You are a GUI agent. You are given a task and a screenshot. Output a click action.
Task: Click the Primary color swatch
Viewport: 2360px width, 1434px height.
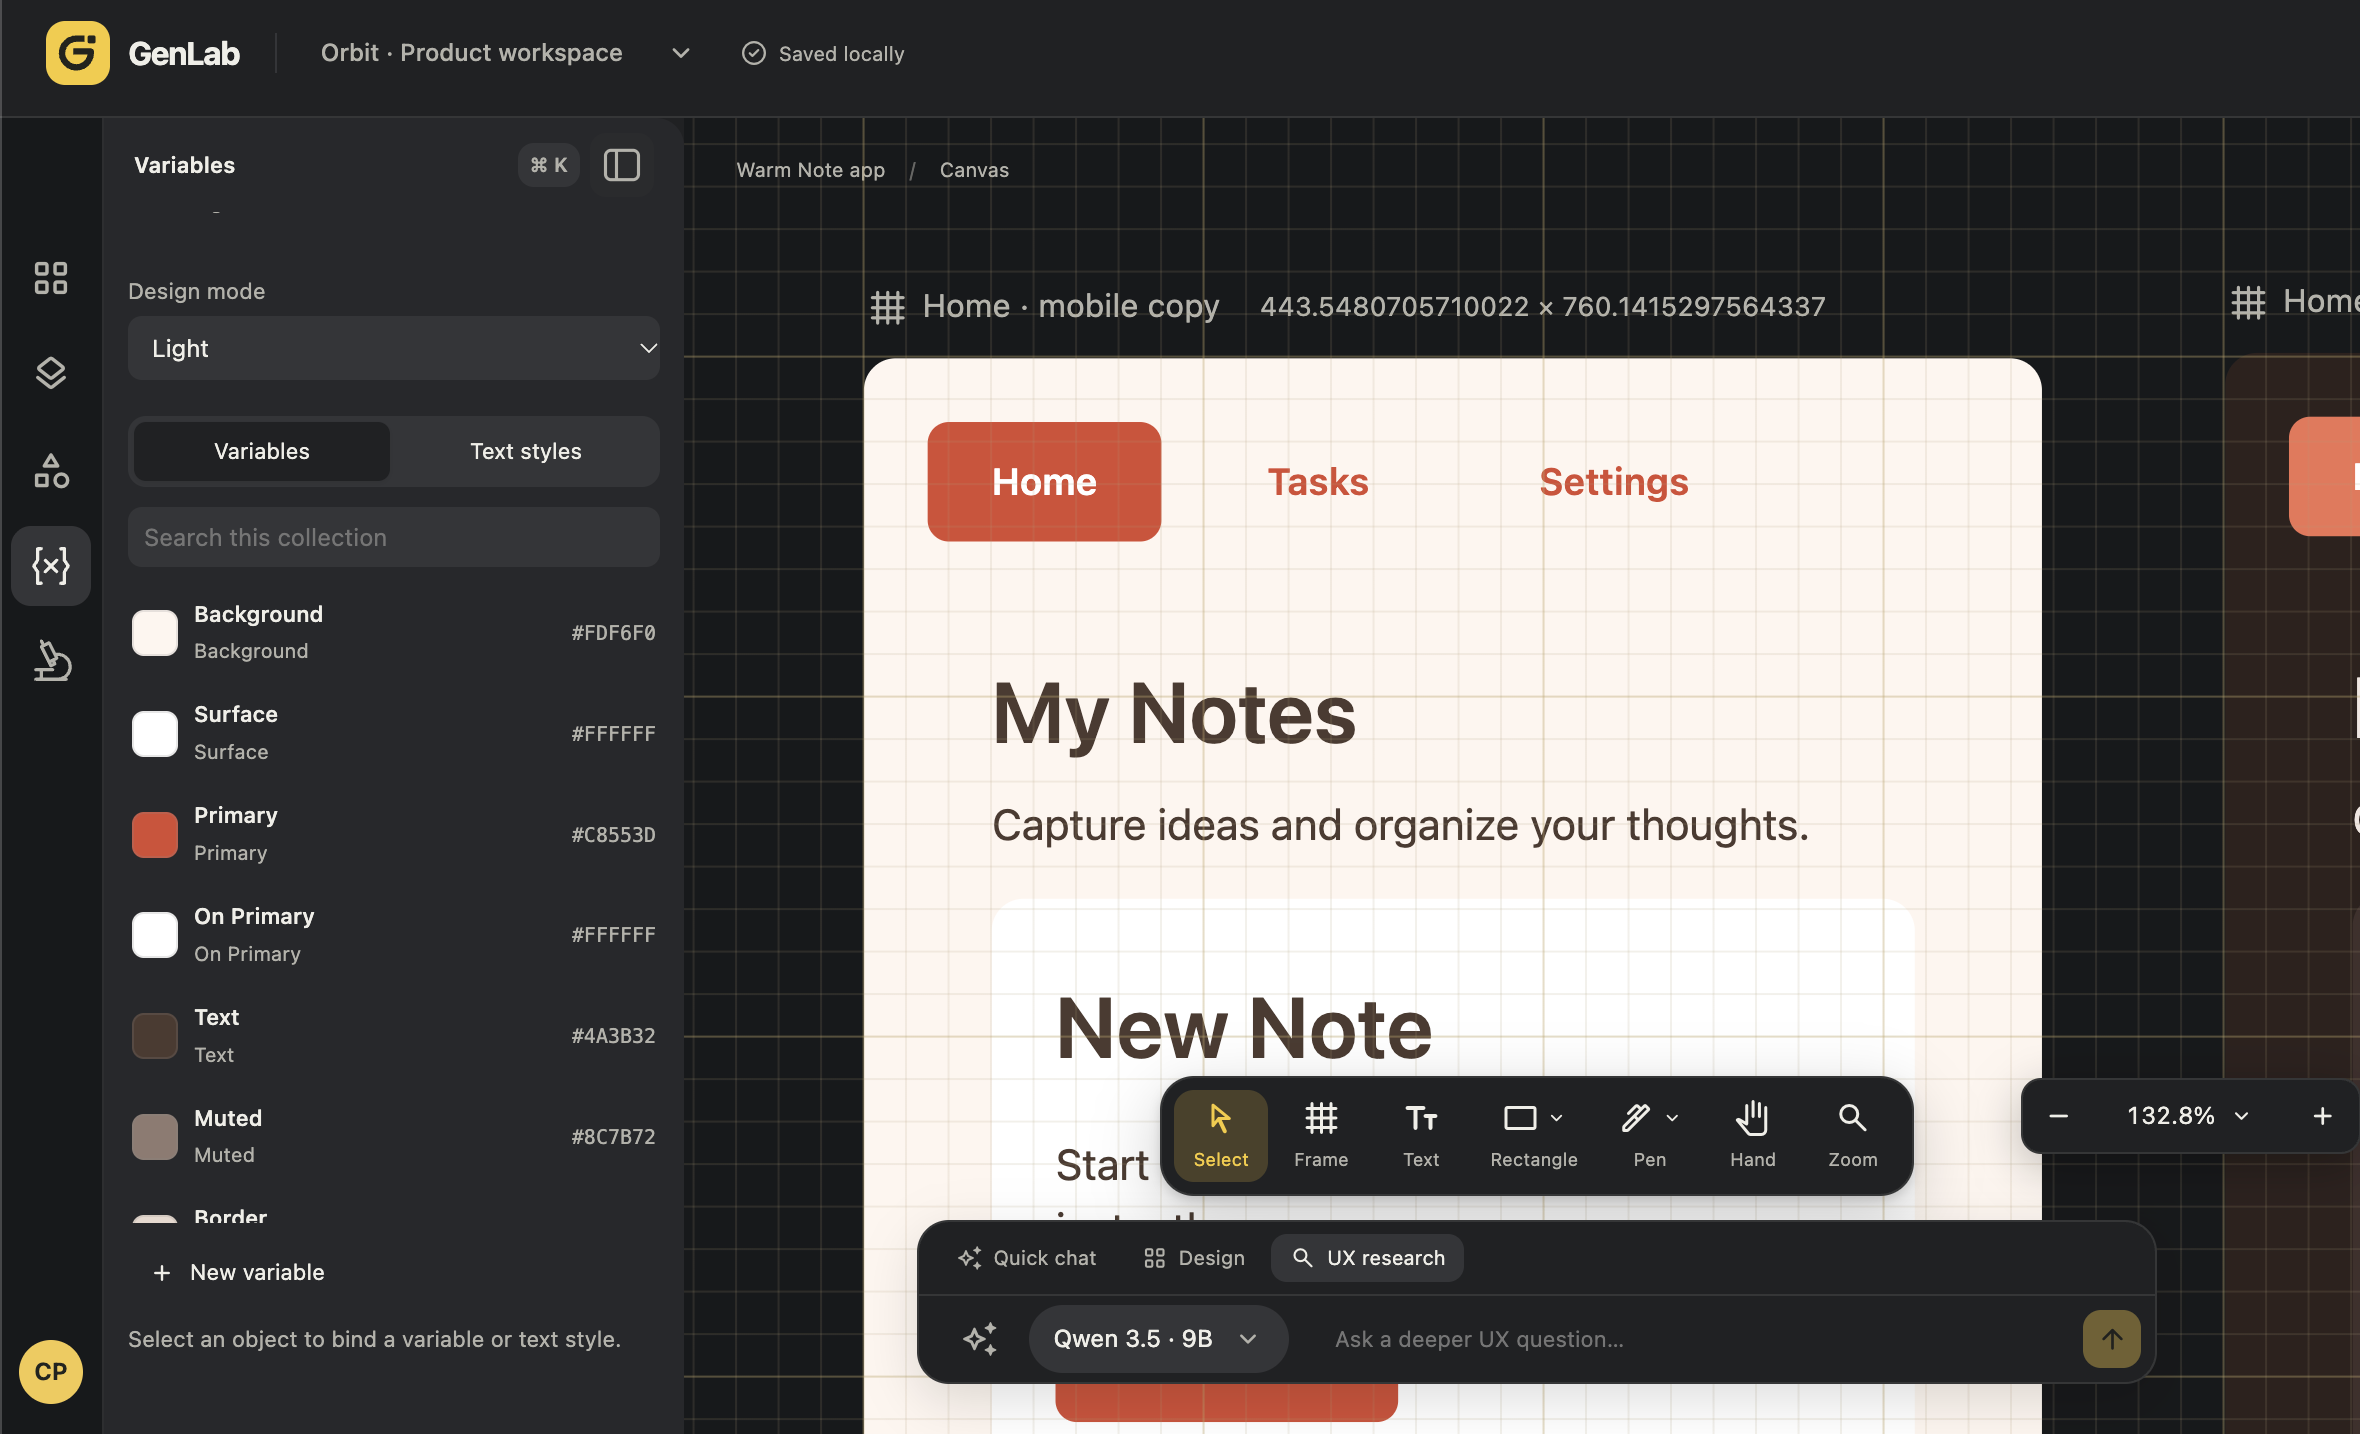point(155,834)
